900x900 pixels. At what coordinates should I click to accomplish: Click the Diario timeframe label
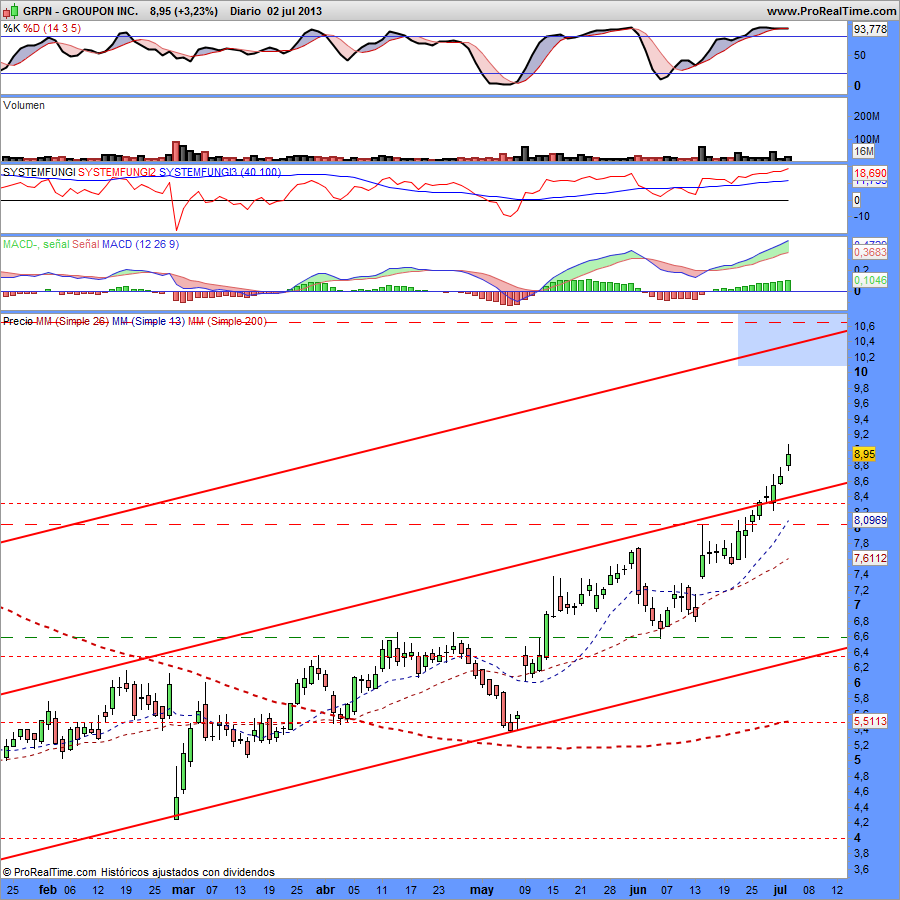coord(246,11)
